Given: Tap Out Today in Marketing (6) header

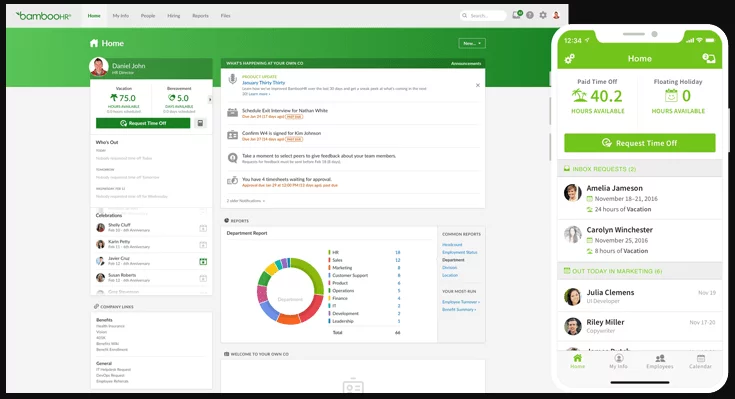Looking at the screenshot, I should pyautogui.click(x=640, y=271).
